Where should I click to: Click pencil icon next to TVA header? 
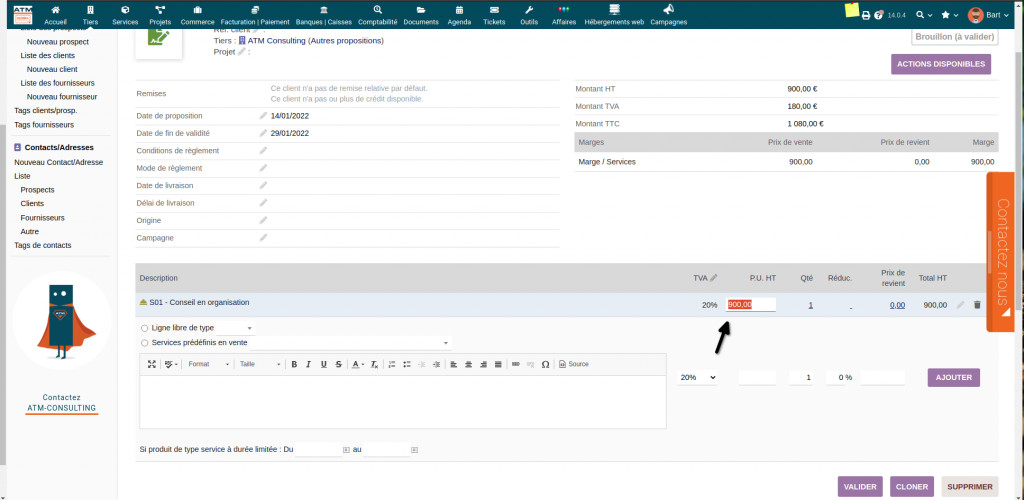pyautogui.click(x=714, y=277)
